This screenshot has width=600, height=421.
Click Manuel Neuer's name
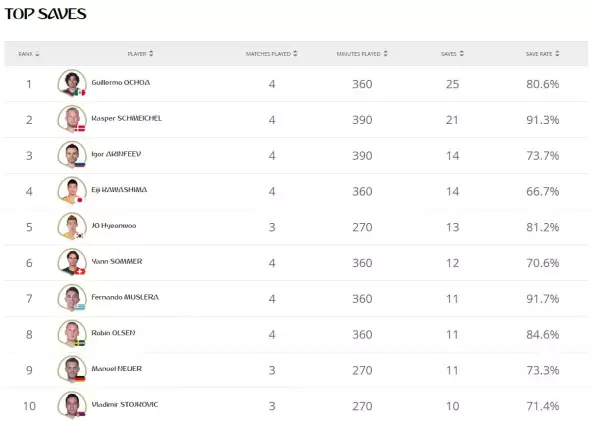[x=115, y=369]
